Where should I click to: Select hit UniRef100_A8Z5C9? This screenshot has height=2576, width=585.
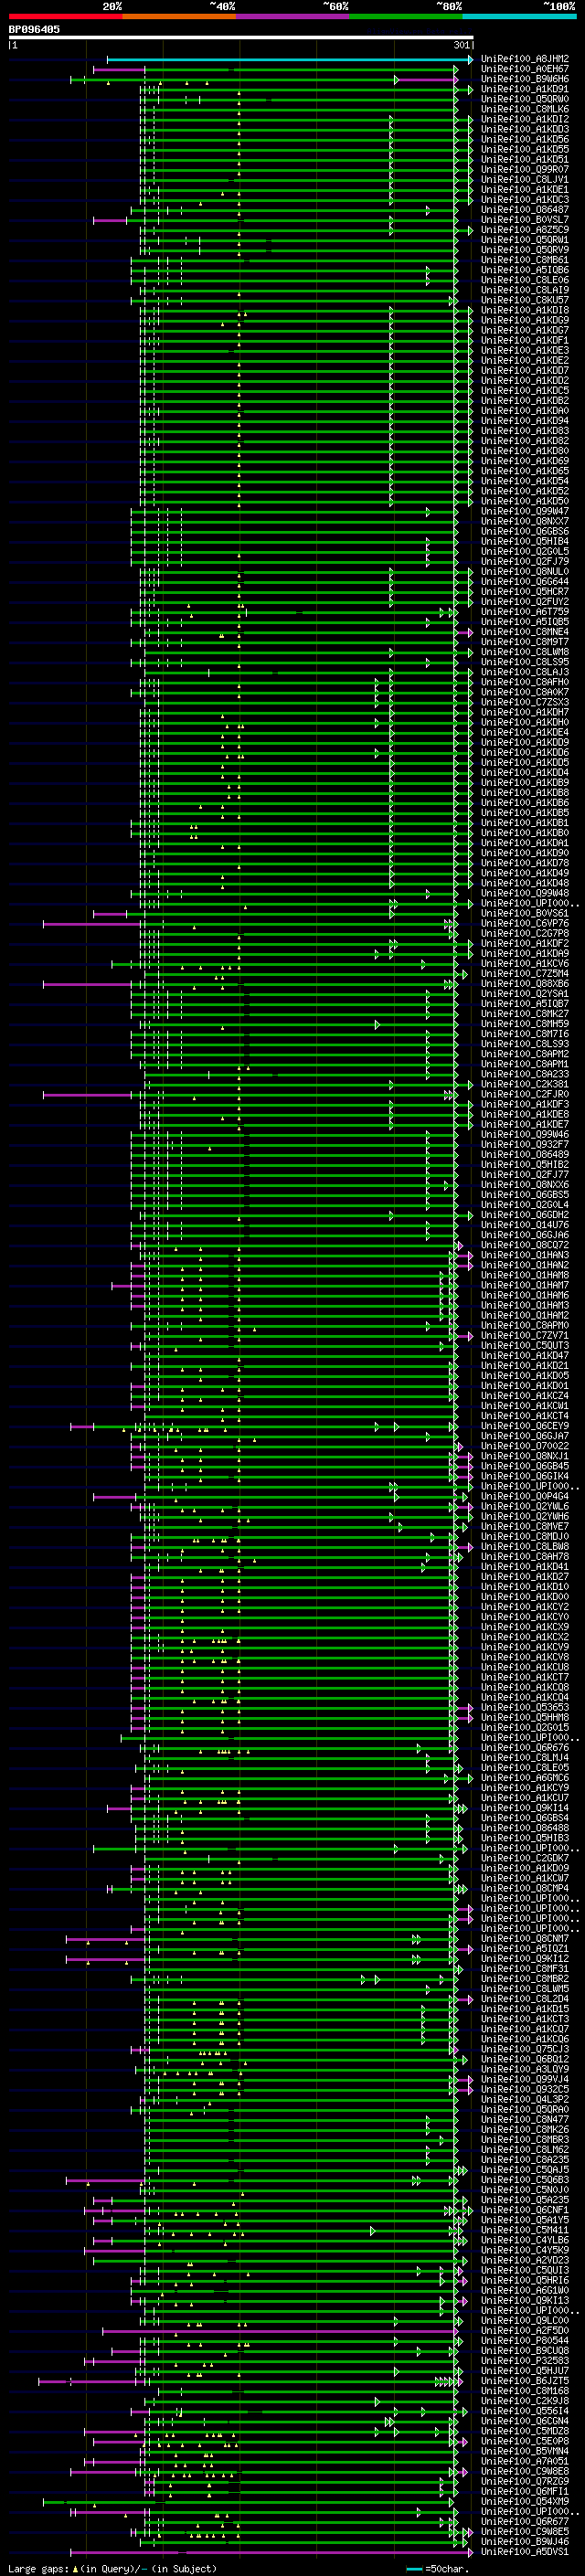tap(525, 230)
